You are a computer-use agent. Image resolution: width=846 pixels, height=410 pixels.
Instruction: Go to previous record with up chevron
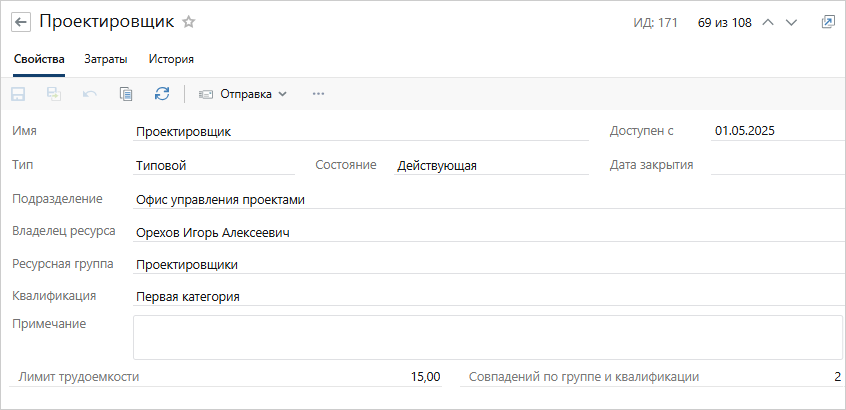(x=768, y=22)
